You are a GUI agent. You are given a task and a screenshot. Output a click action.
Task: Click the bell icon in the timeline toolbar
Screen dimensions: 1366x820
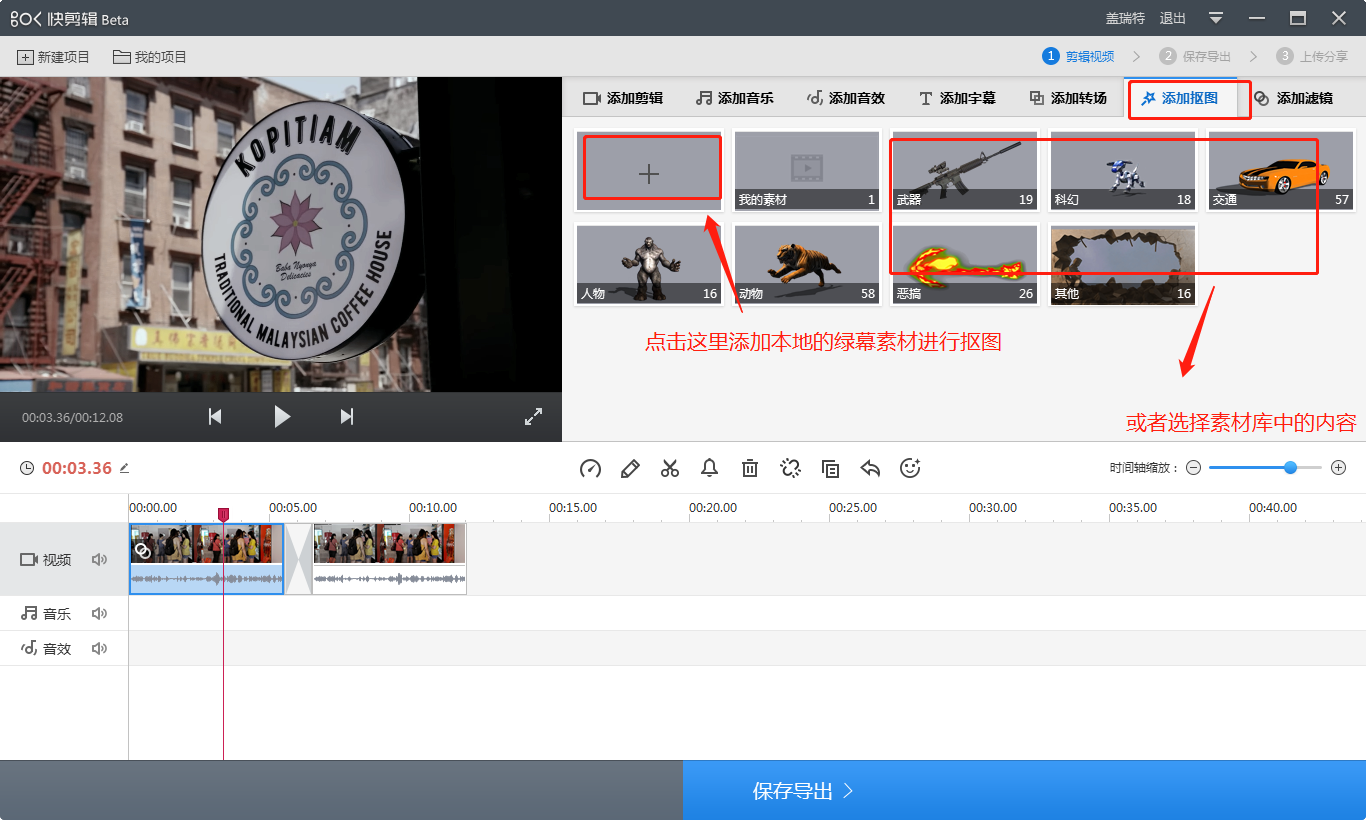click(x=710, y=468)
